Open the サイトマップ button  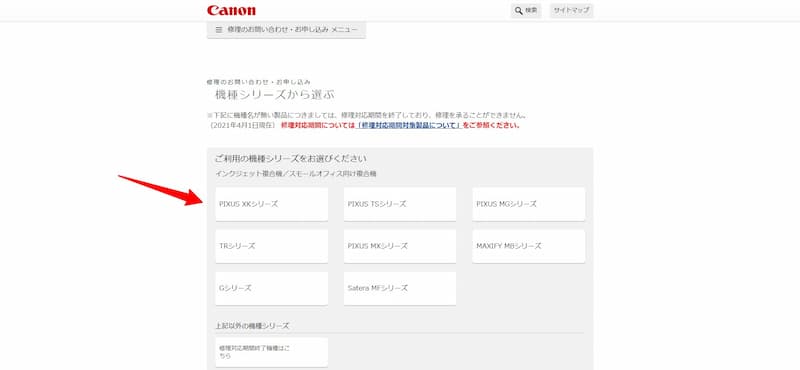(x=571, y=11)
